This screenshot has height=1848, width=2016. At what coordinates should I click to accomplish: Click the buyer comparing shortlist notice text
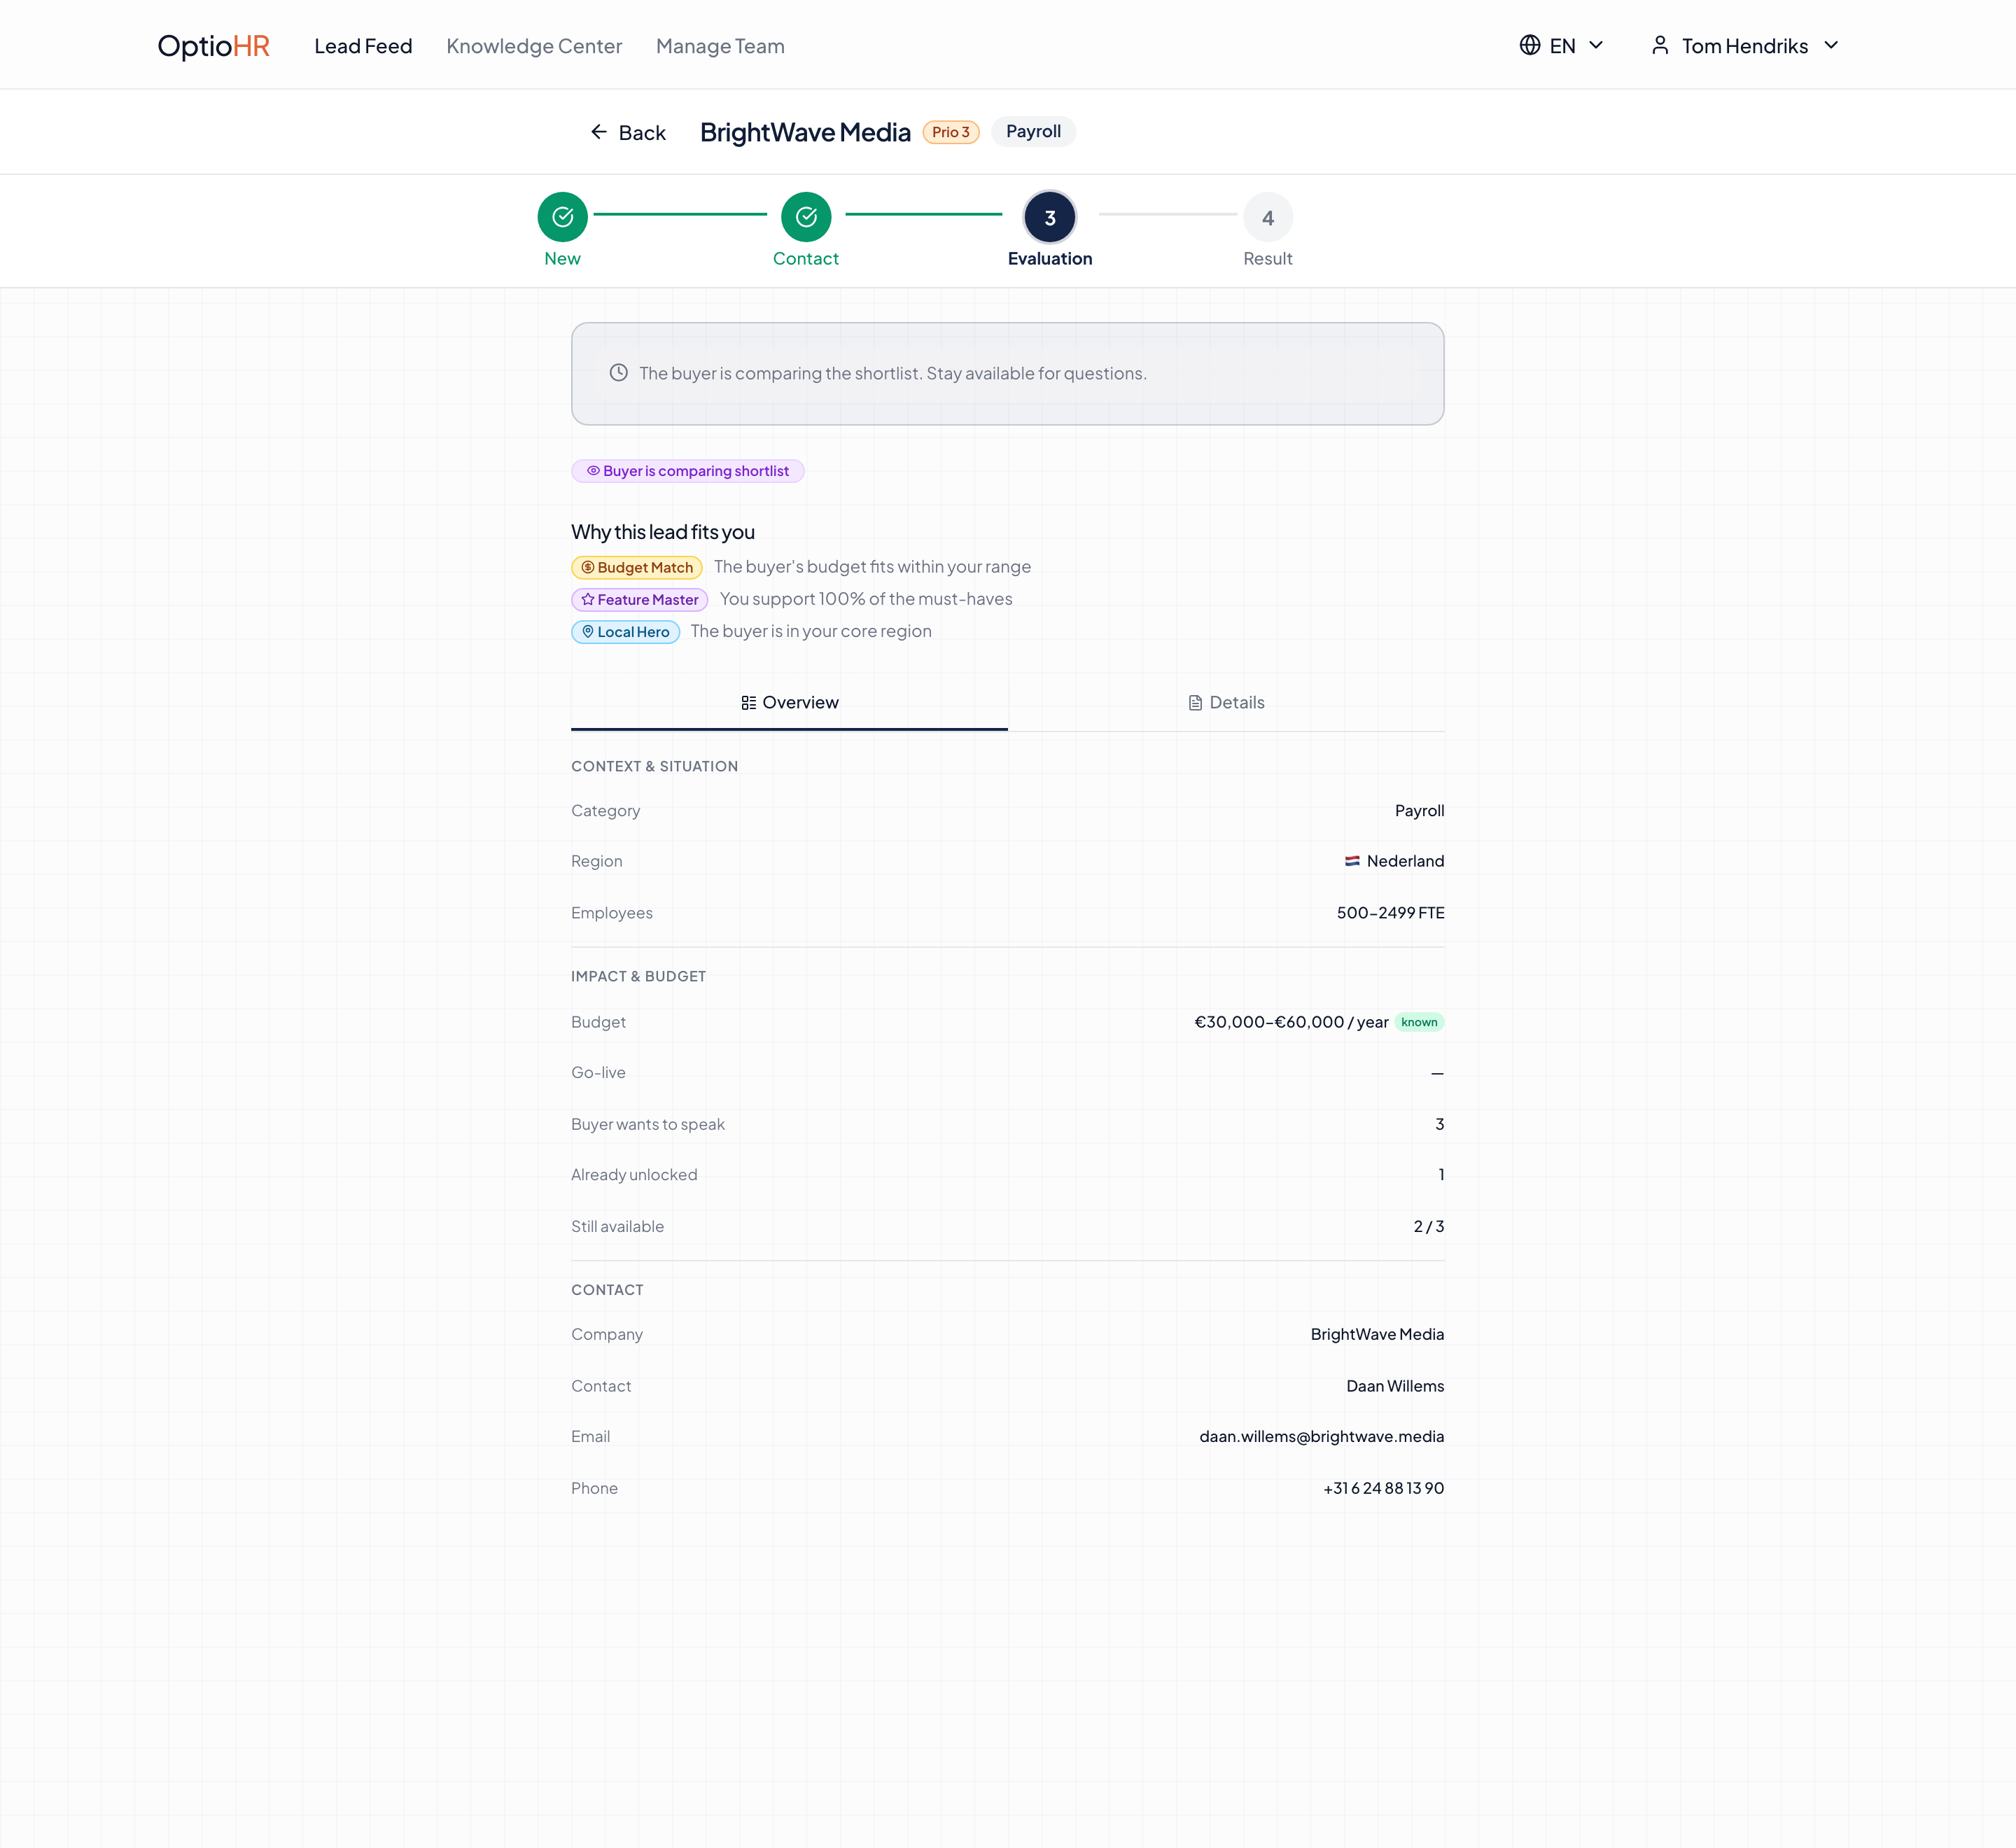[893, 373]
